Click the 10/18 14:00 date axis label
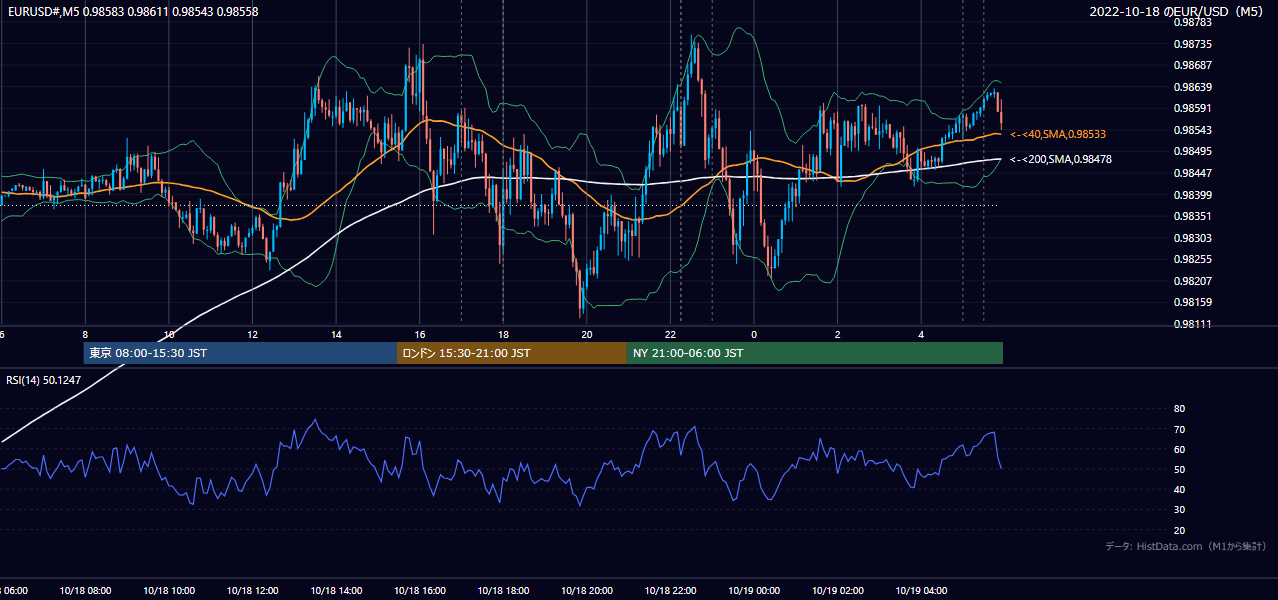This screenshot has width=1278, height=600. click(x=336, y=590)
